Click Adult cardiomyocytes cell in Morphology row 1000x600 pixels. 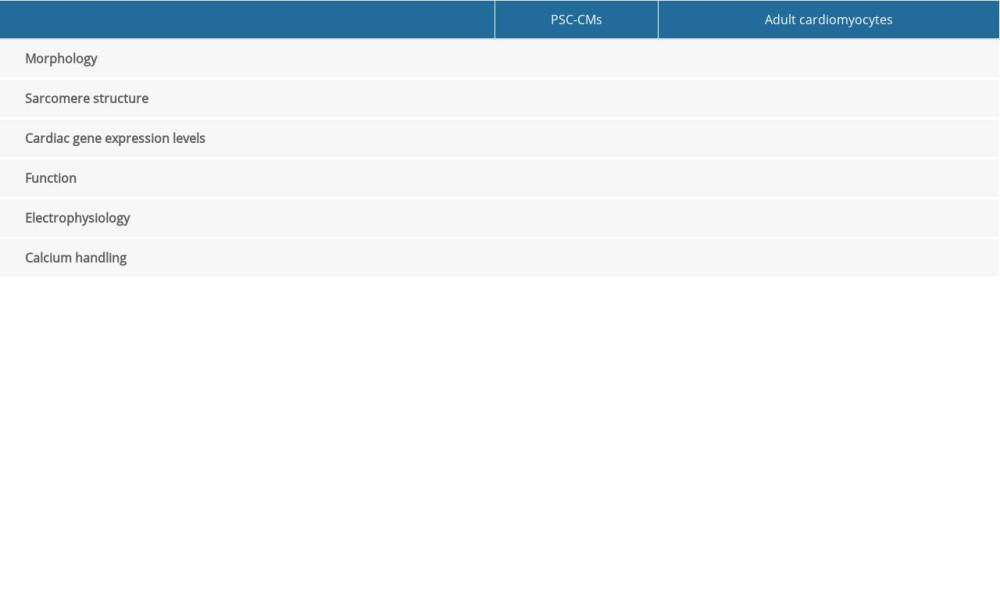coord(828,59)
